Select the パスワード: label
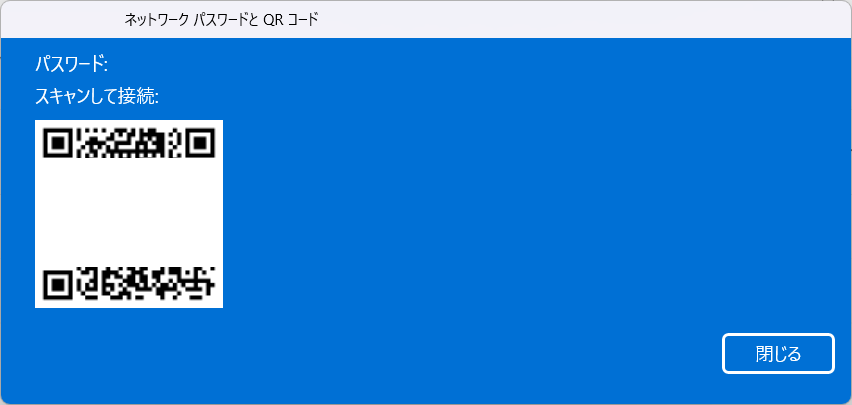 [72, 64]
